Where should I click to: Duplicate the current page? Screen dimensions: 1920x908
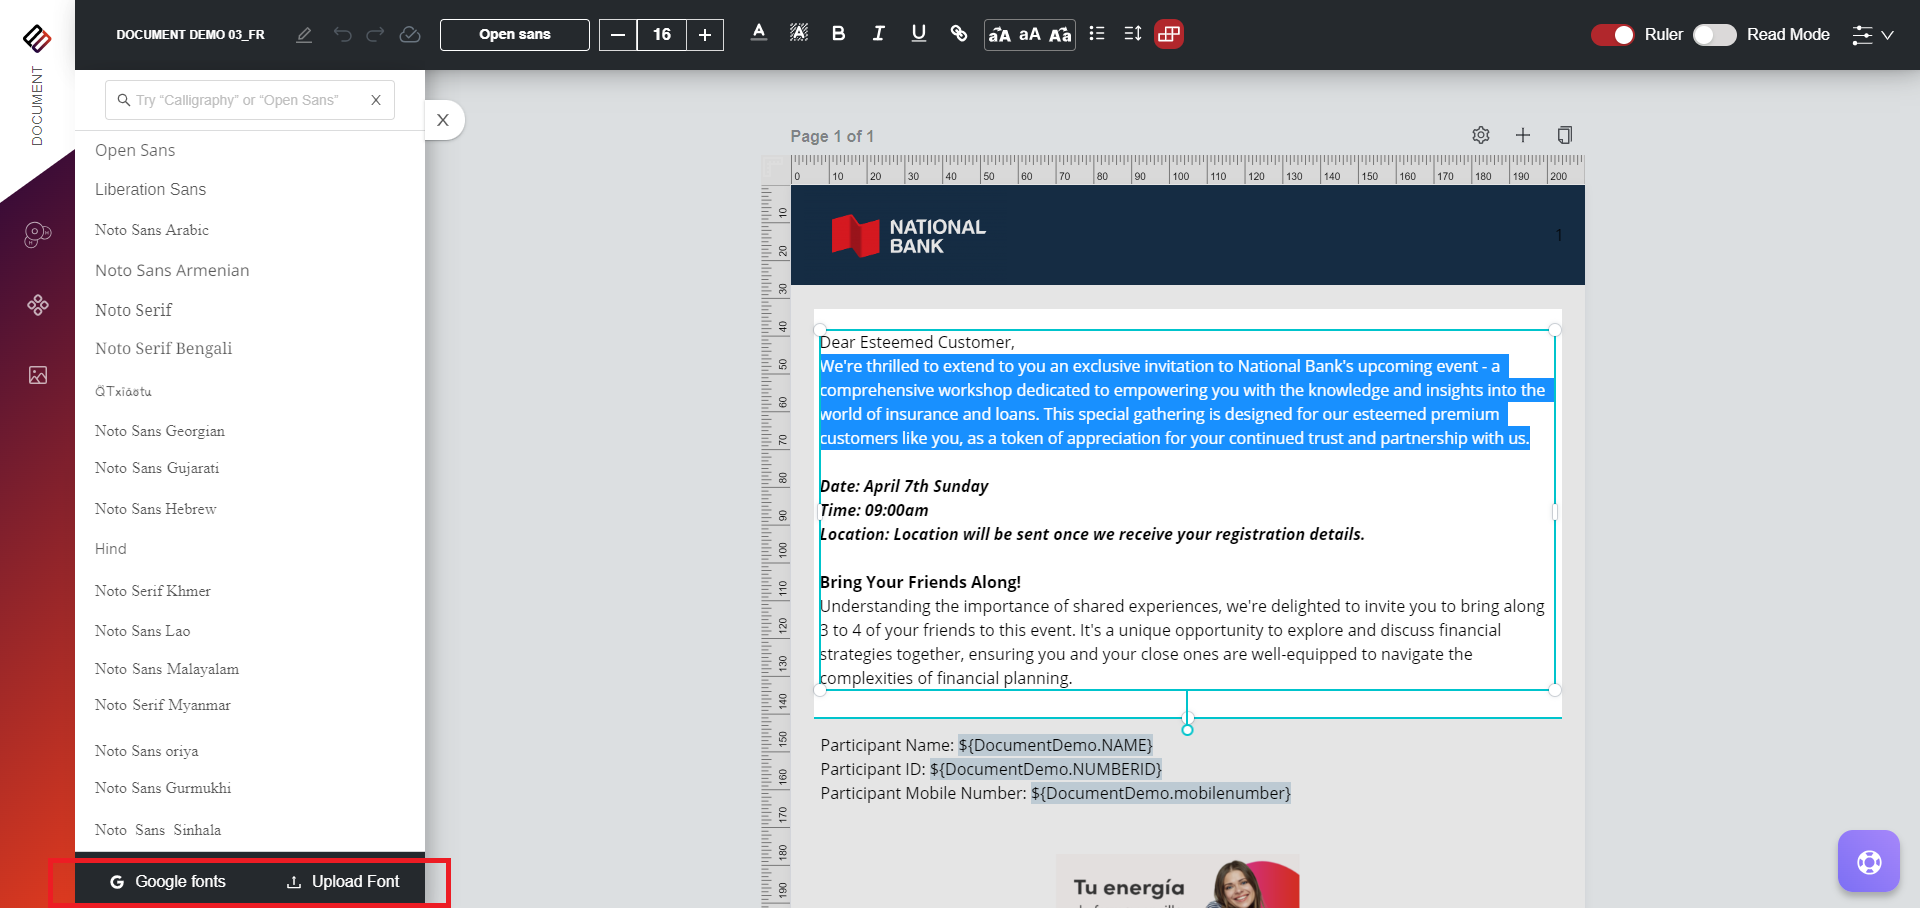pos(1565,135)
